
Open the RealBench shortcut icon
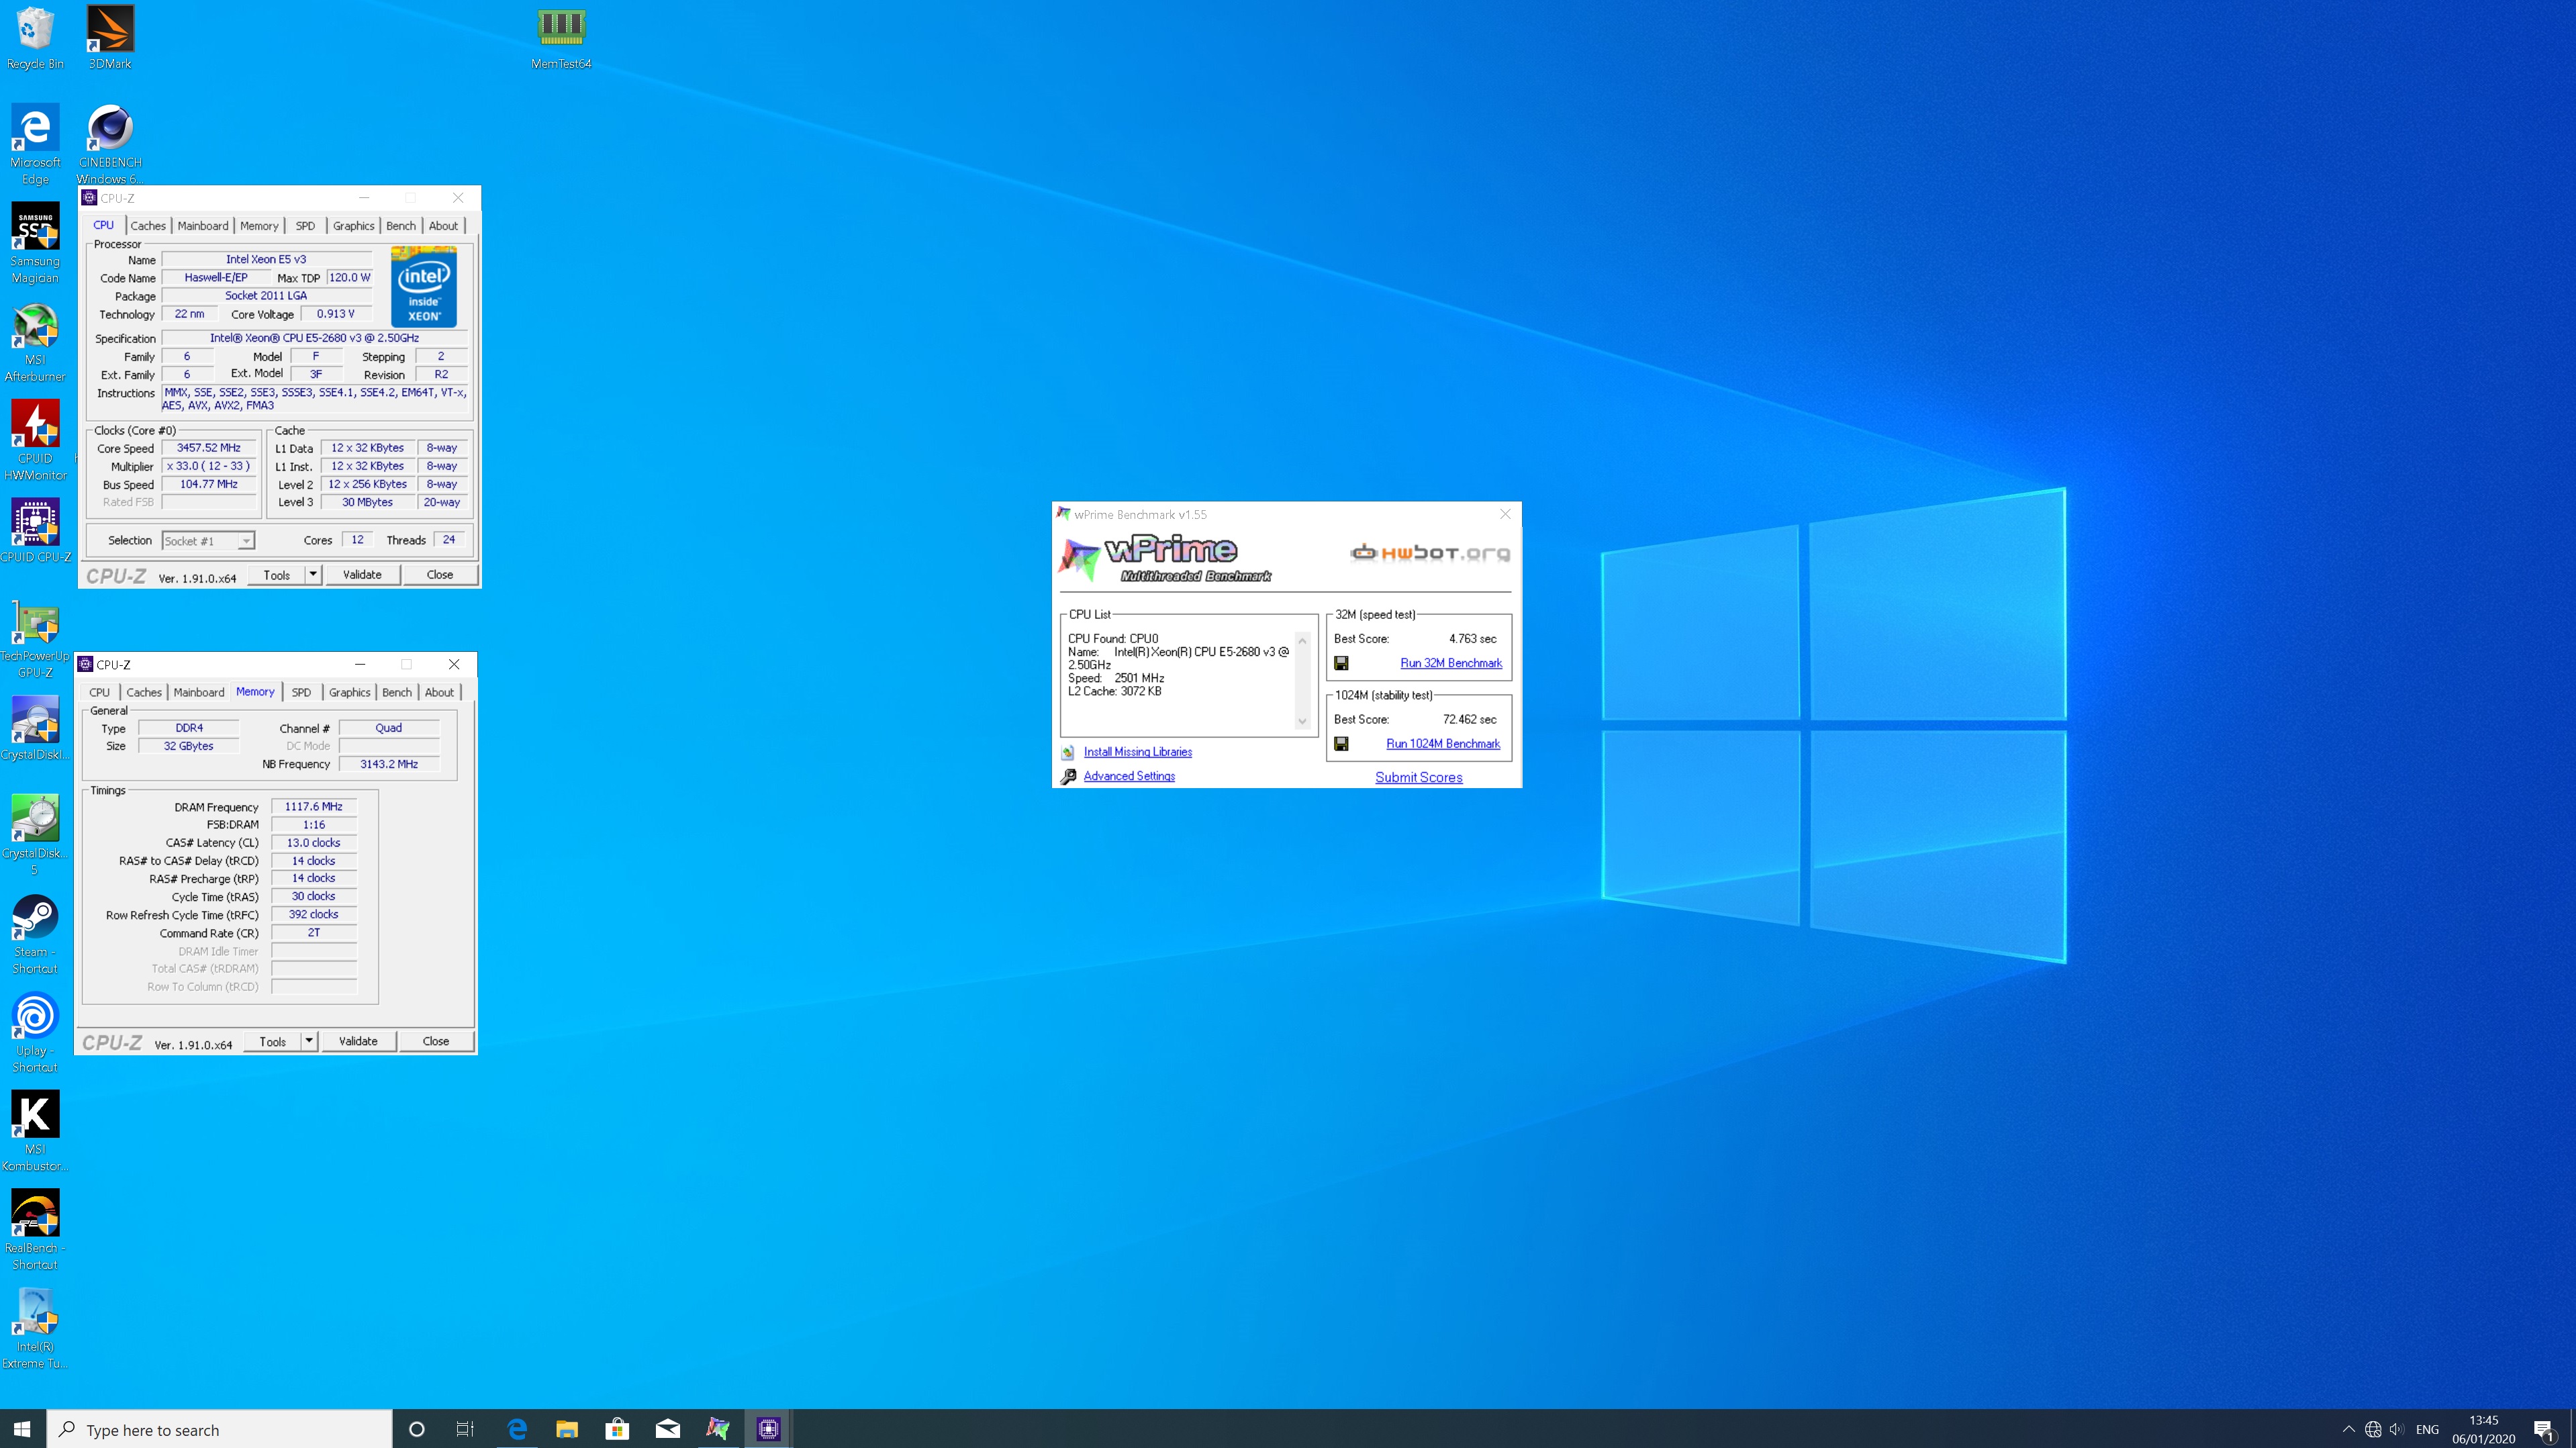click(35, 1230)
